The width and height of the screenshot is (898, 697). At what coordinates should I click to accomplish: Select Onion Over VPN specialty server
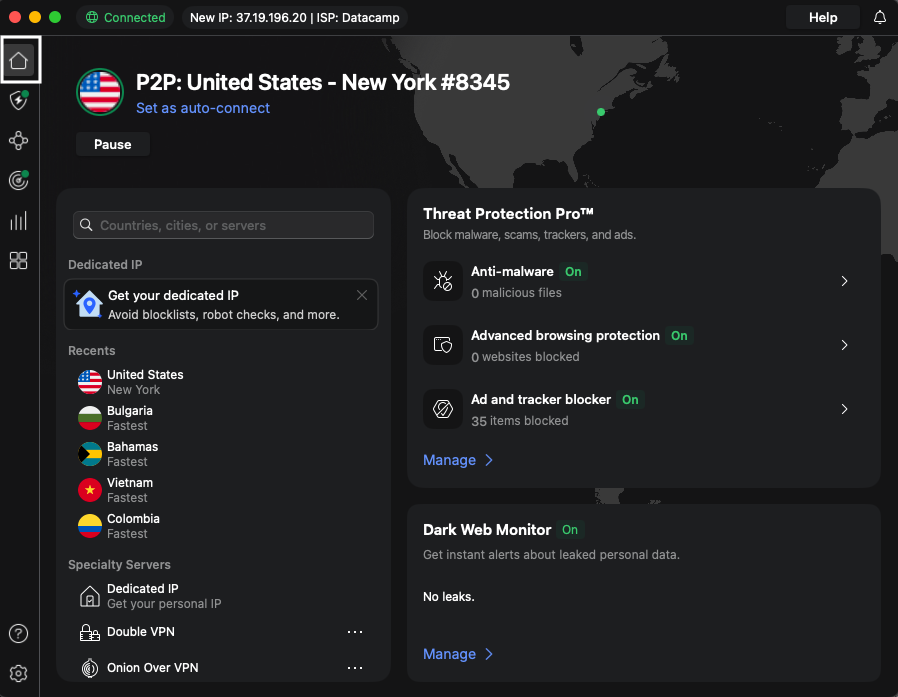coord(222,668)
